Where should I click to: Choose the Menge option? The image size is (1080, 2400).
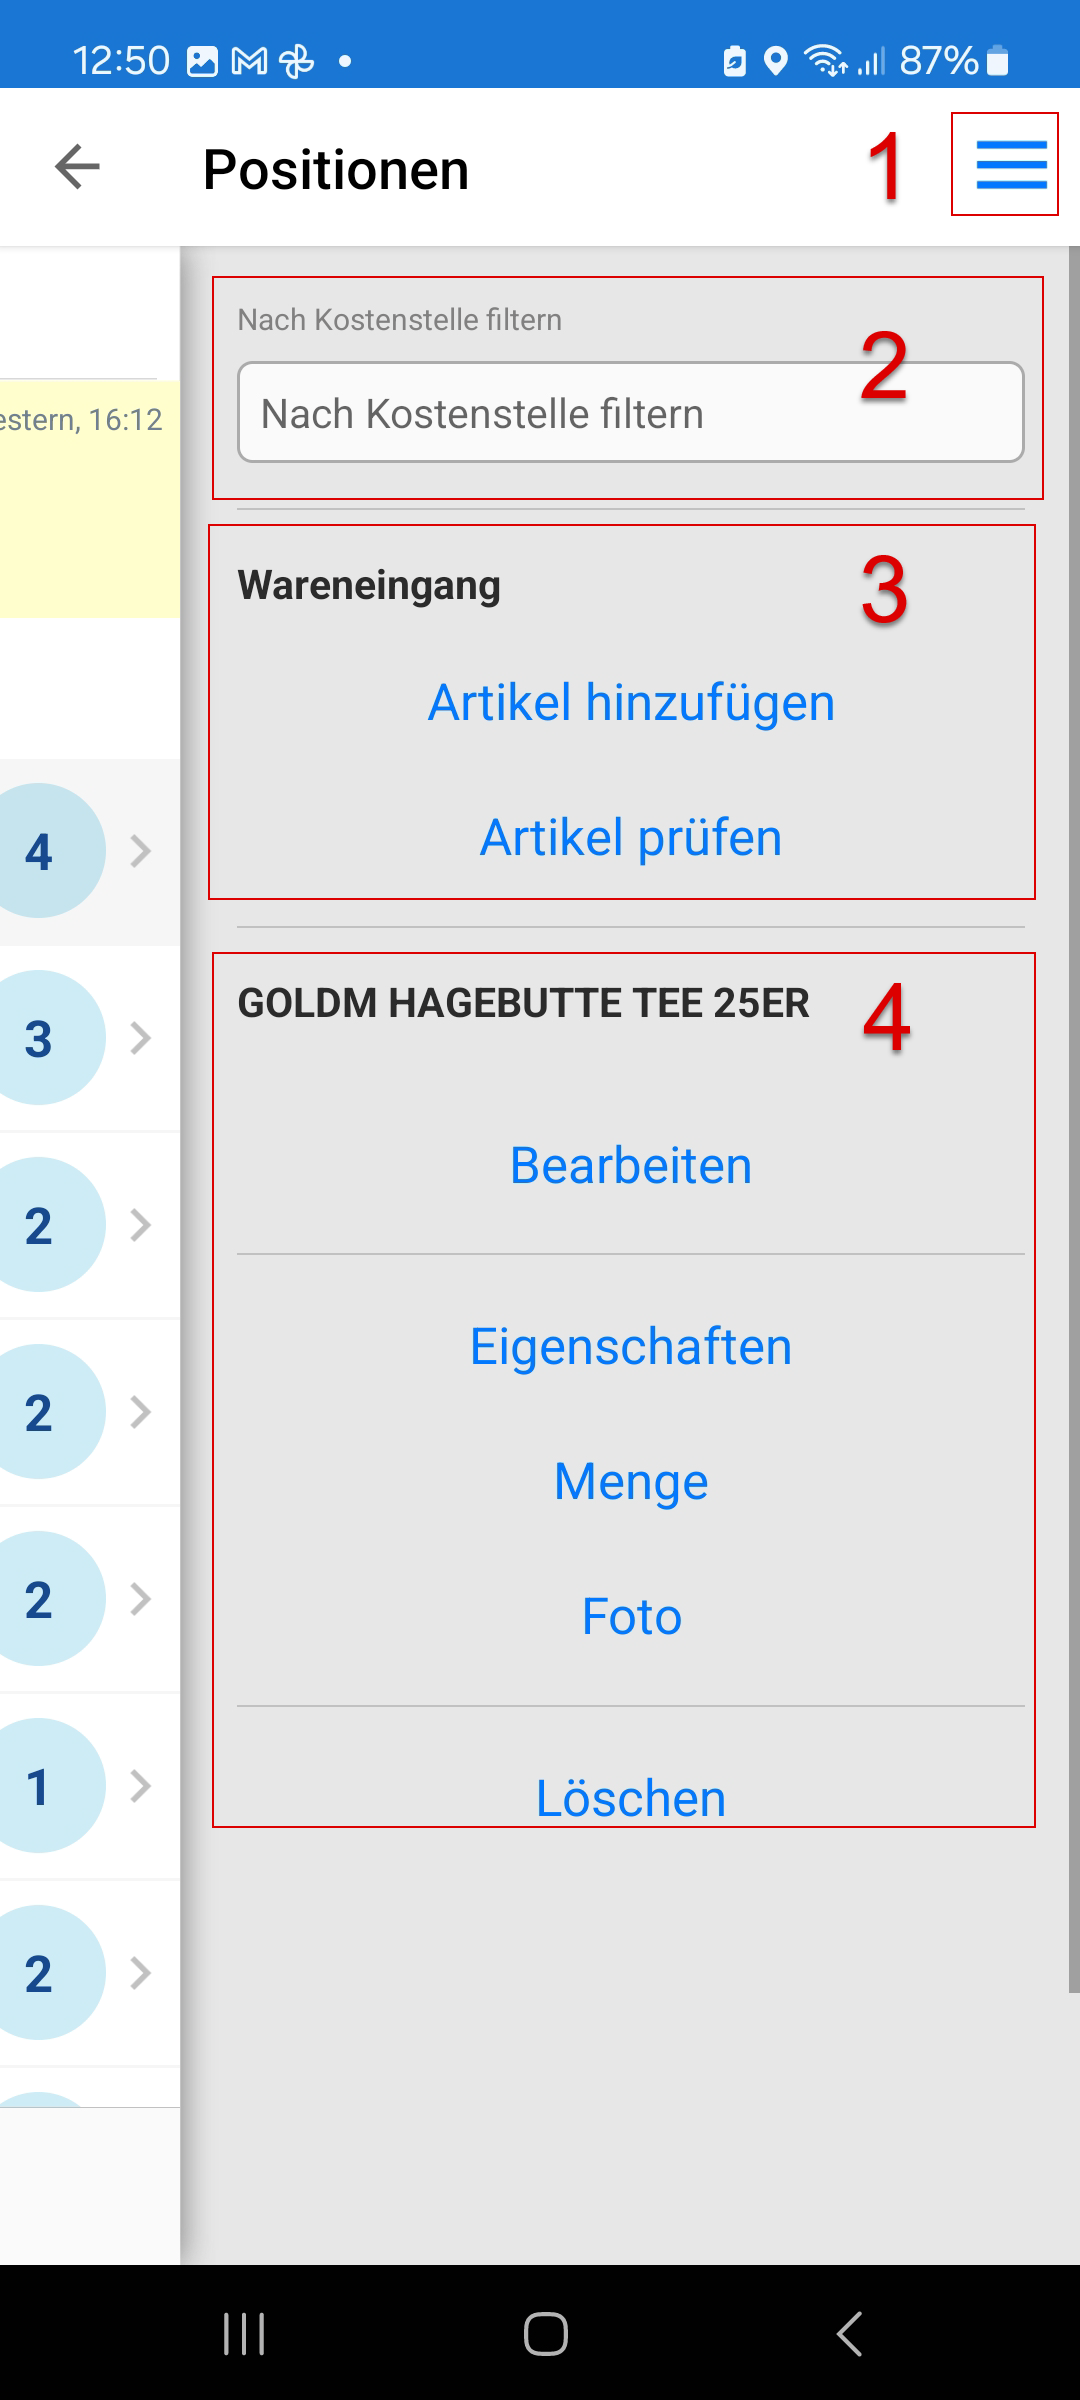(x=631, y=1481)
